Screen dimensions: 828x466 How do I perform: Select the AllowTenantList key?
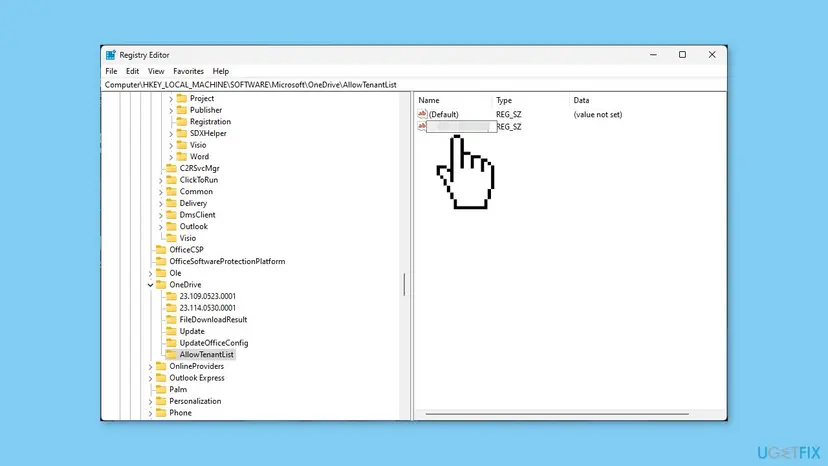coord(206,355)
